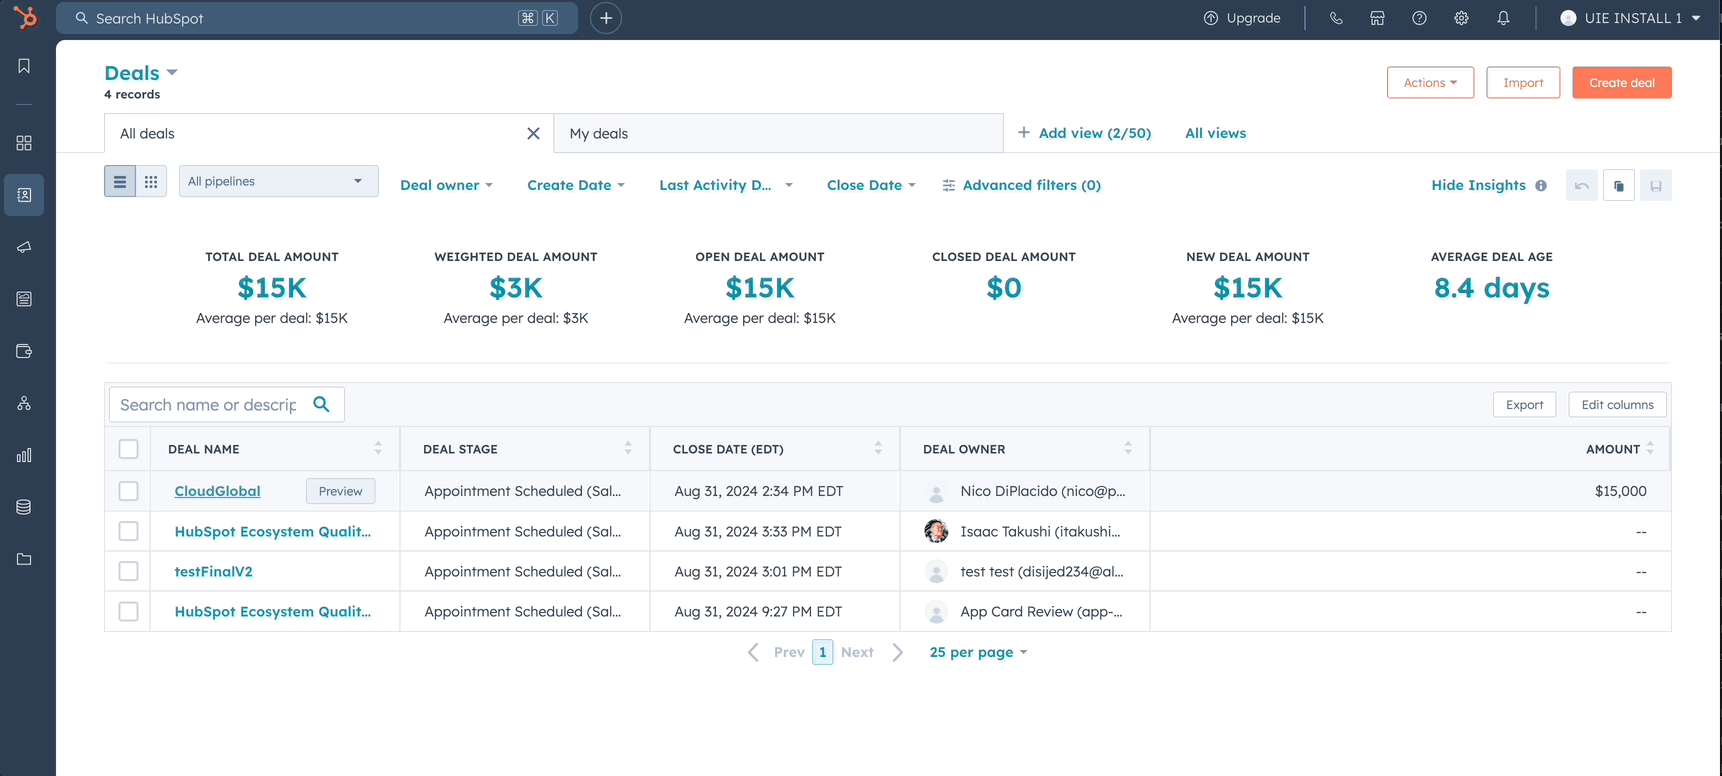Check the testFinalV2 row checkbox
Viewport: 1722px width, 776px height.
pyautogui.click(x=128, y=571)
